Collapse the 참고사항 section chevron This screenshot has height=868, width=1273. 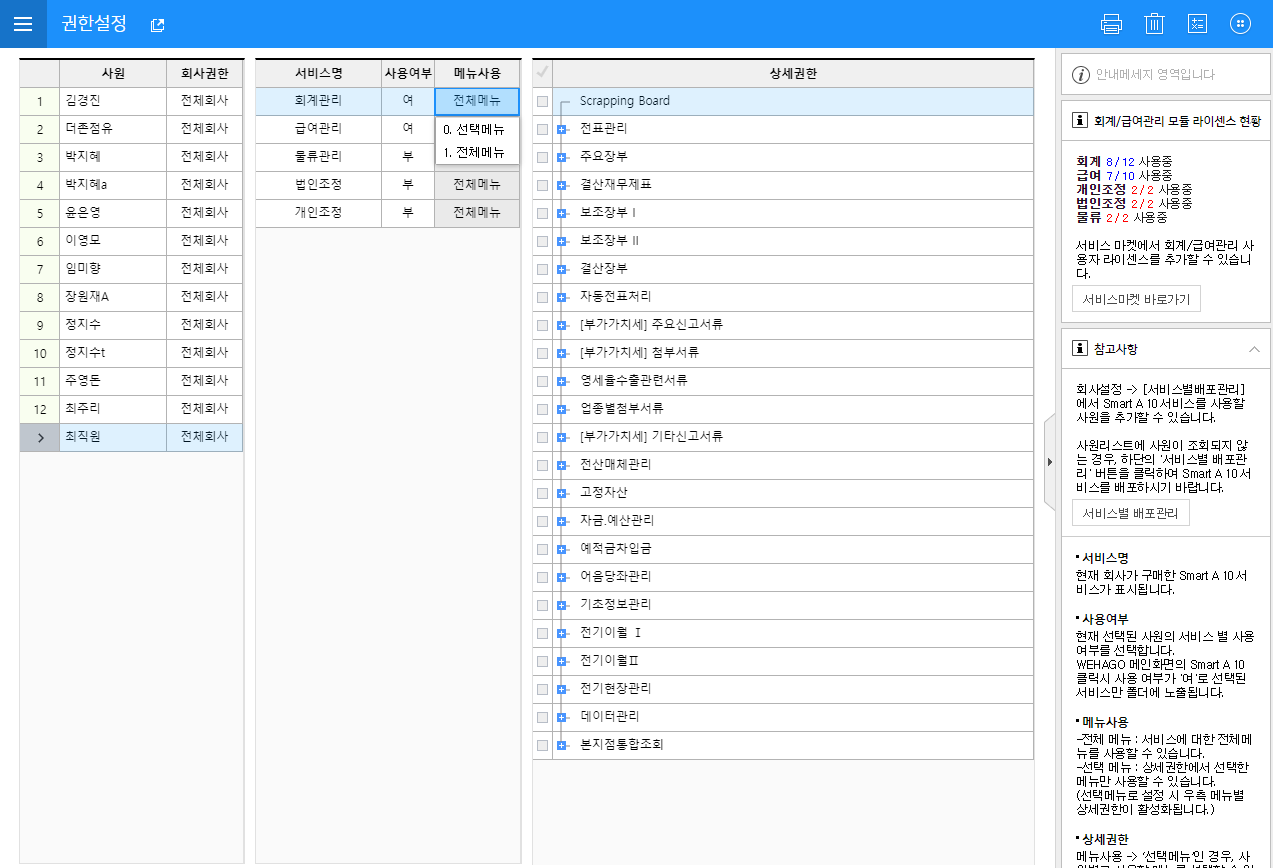1254,349
